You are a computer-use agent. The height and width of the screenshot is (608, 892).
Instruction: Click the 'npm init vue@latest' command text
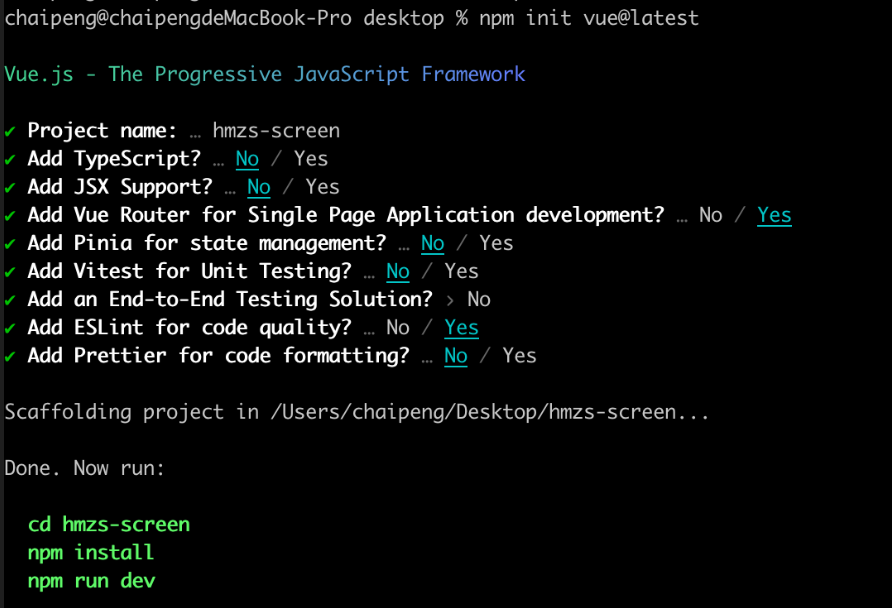pyautogui.click(x=589, y=18)
